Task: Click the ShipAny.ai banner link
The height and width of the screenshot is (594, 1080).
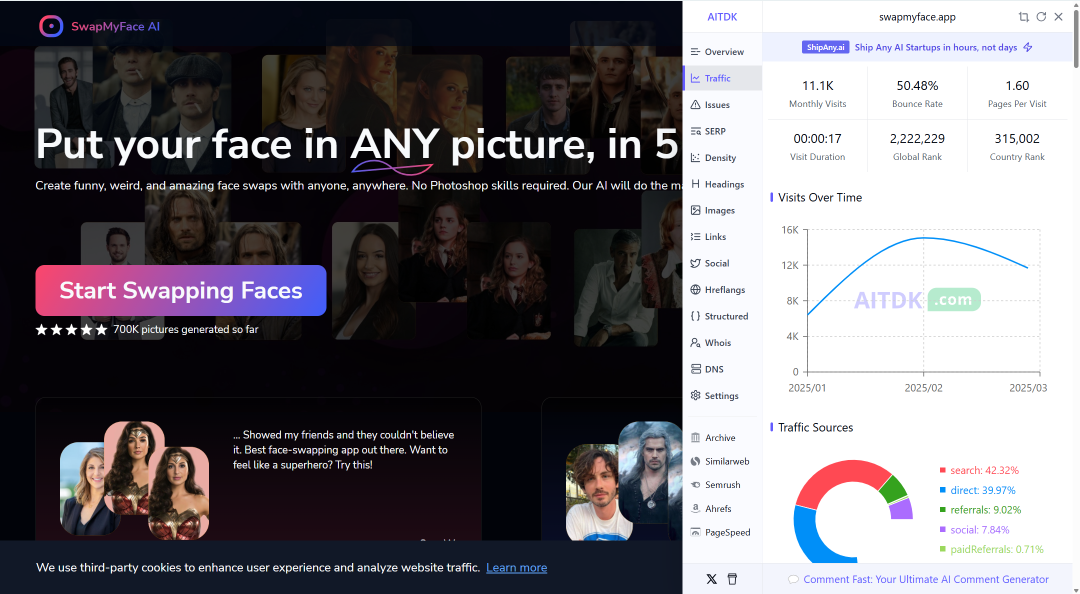Action: point(917,48)
